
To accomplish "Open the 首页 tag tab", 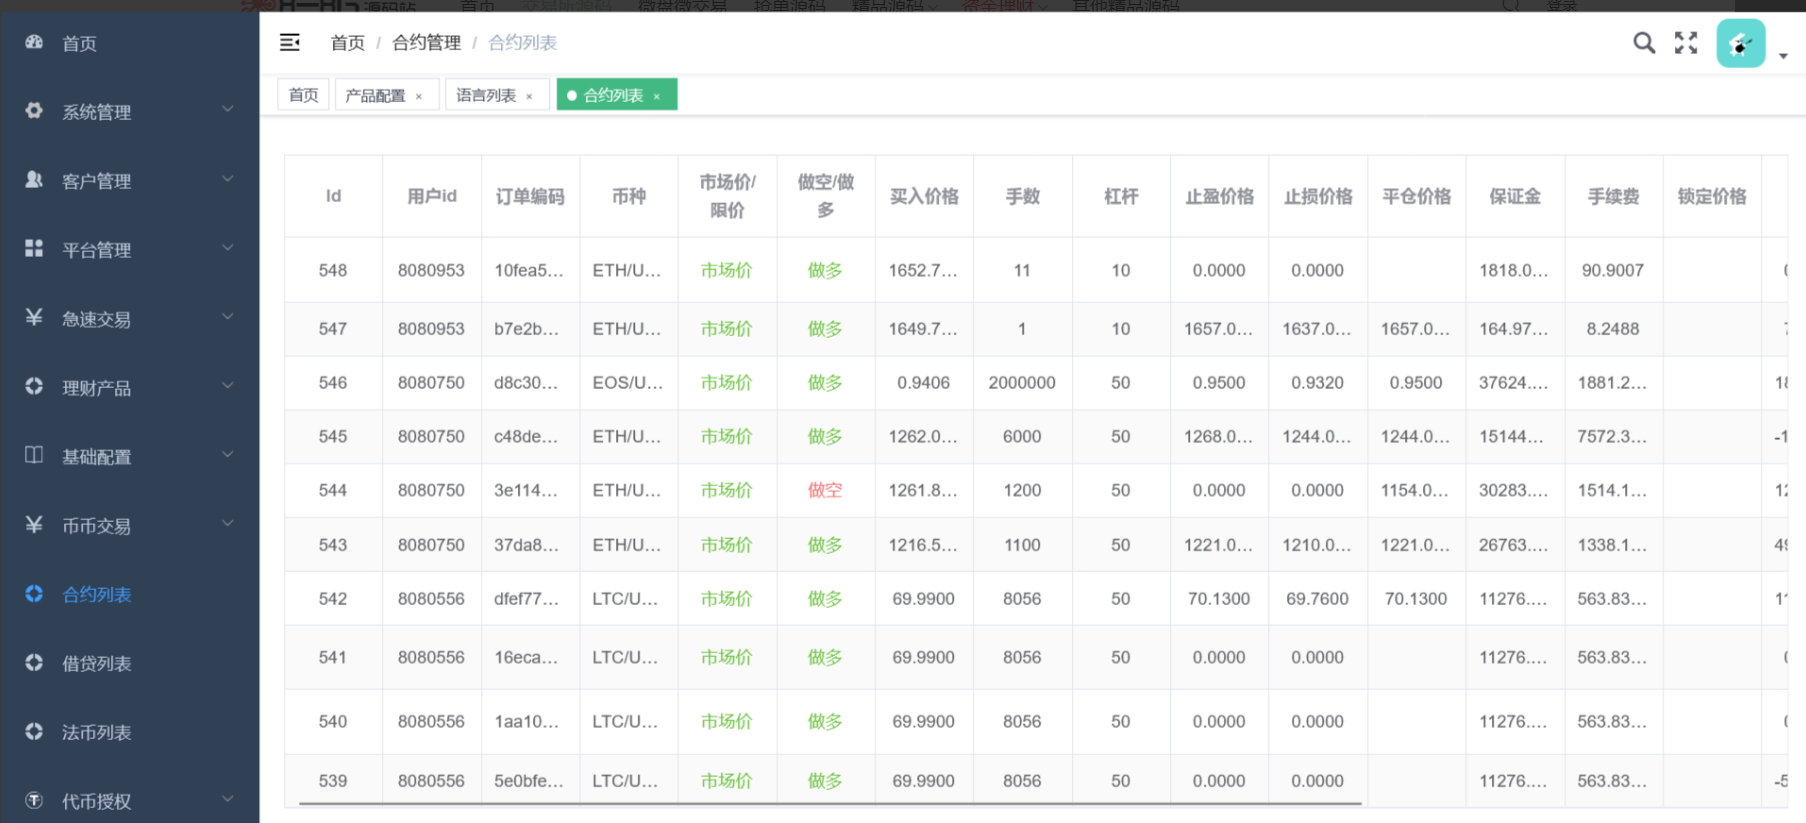I will pyautogui.click(x=303, y=95).
